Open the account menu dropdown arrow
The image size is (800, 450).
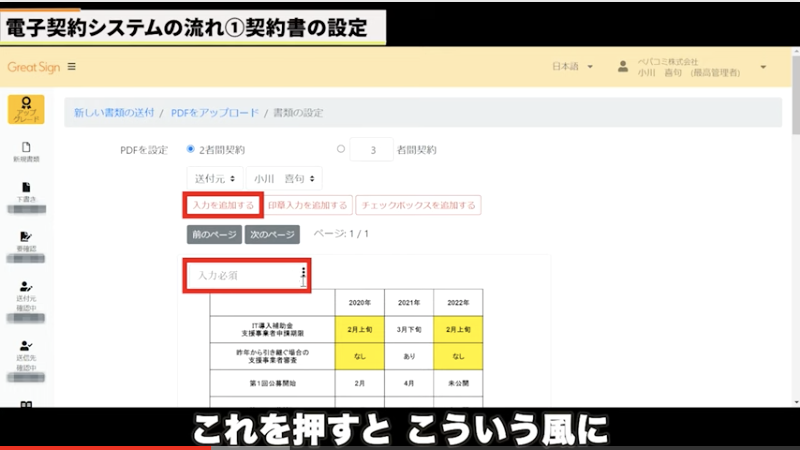[764, 67]
